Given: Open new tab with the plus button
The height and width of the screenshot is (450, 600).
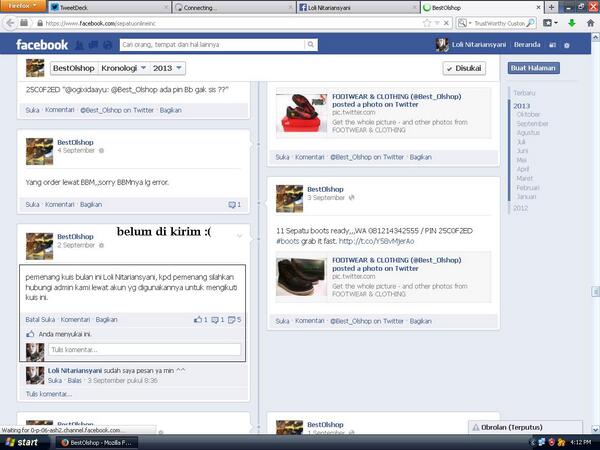Looking at the screenshot, I should (551, 7).
